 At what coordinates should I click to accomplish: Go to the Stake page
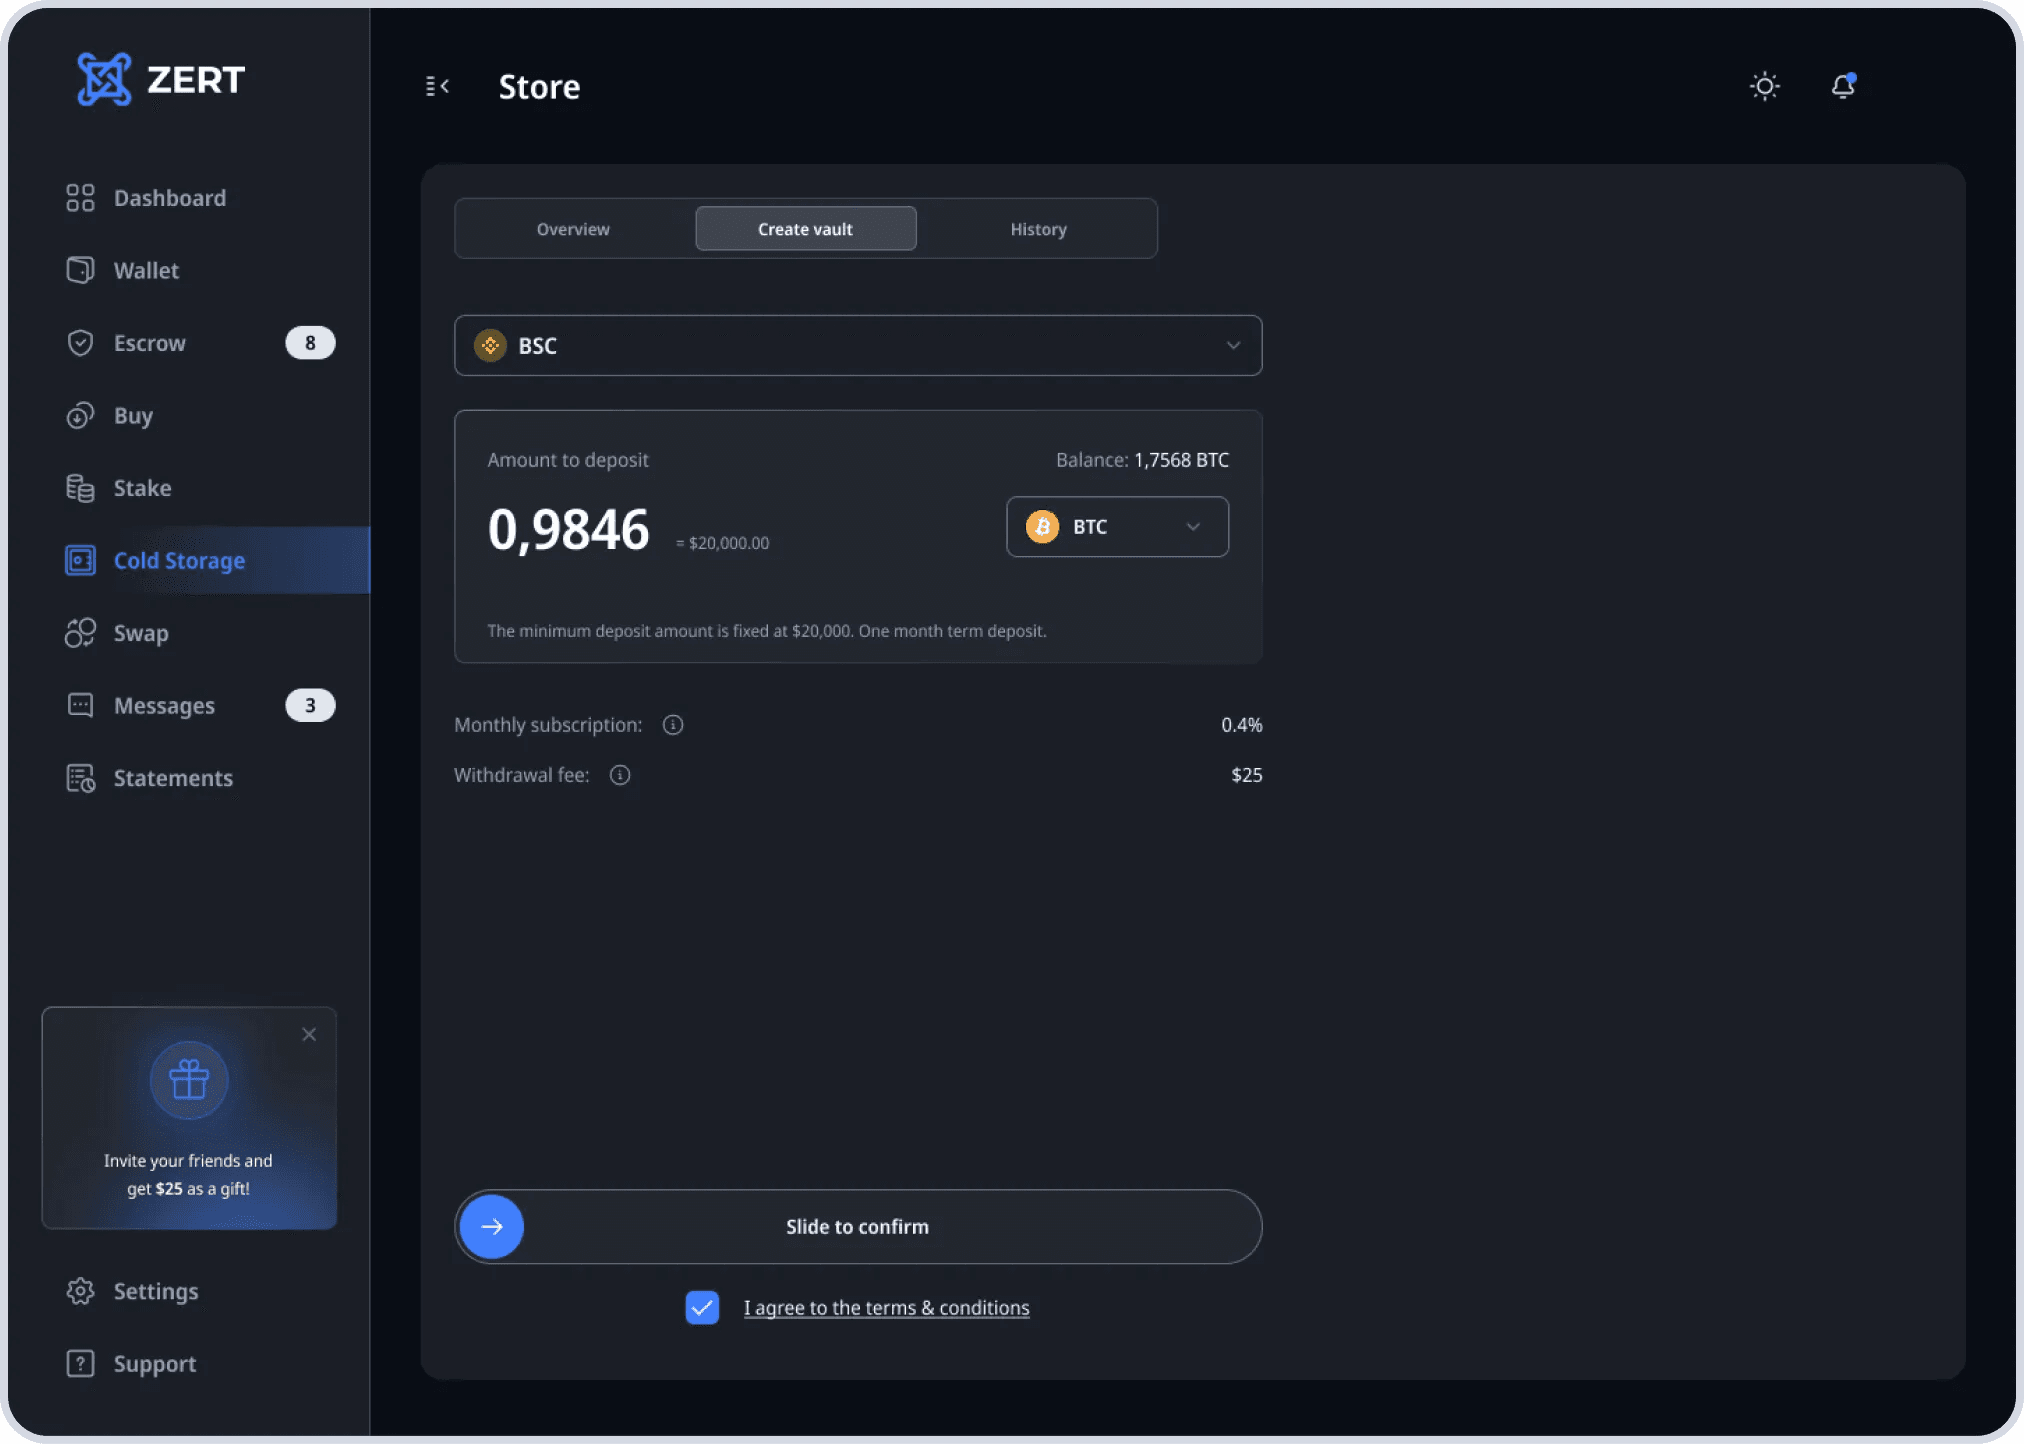coord(142,488)
